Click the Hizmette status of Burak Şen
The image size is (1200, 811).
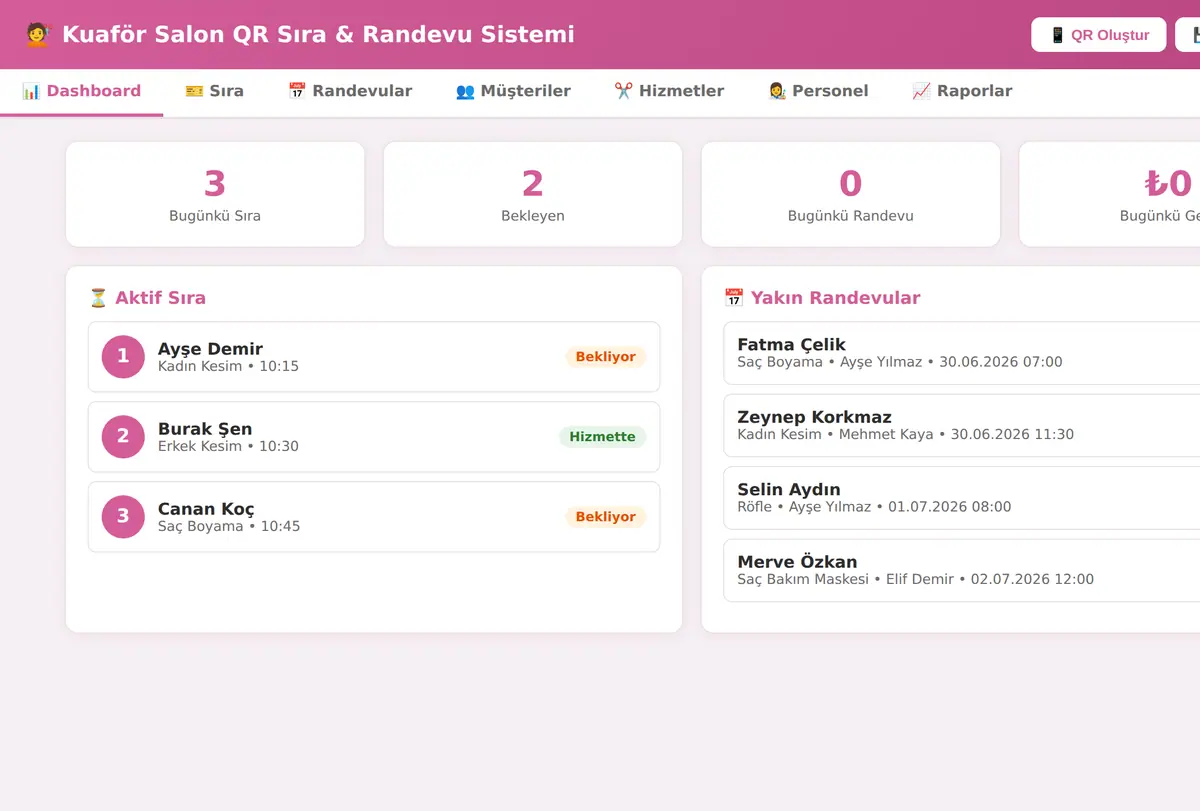603,437
